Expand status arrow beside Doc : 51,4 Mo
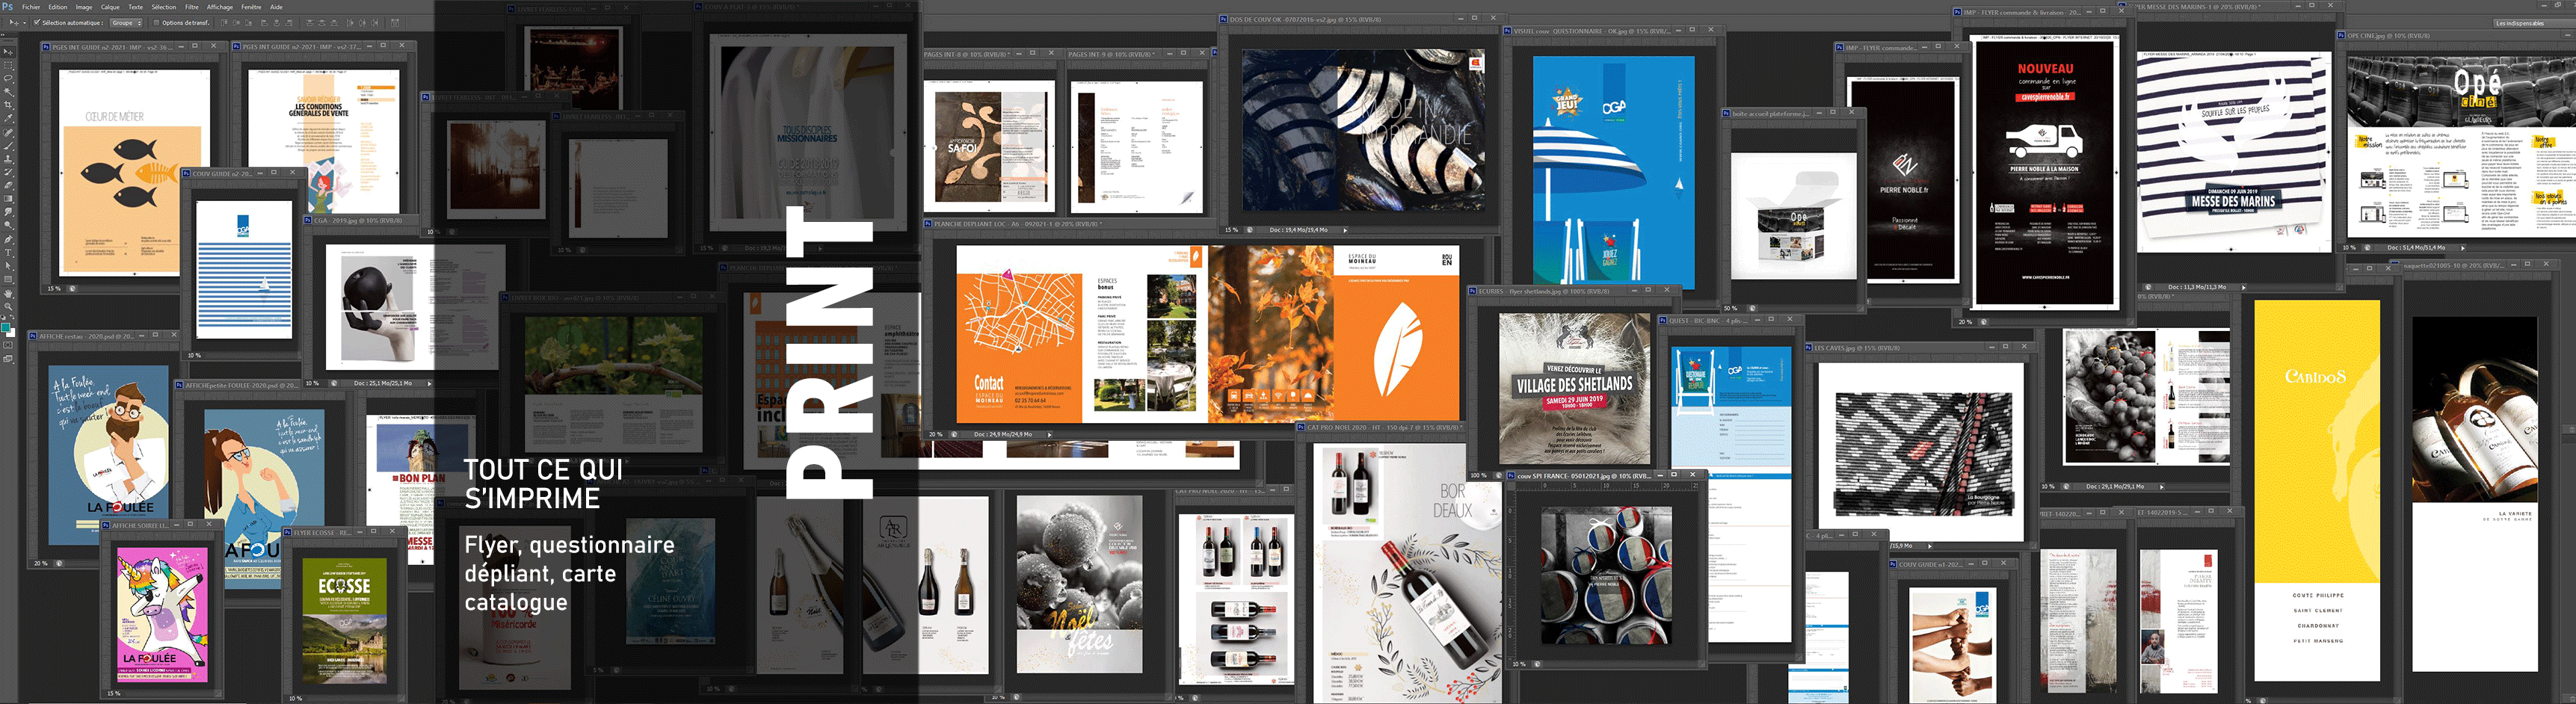 [x=2463, y=247]
